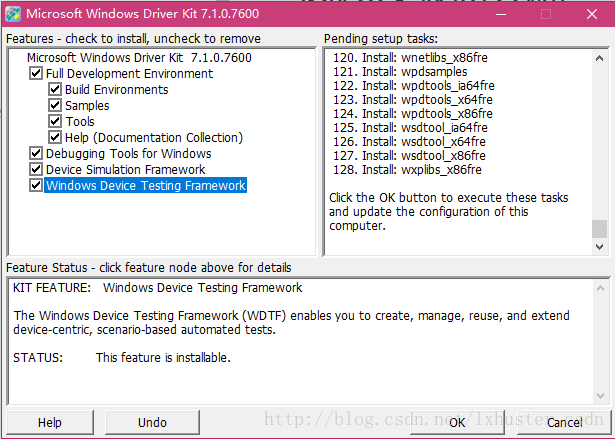Click the Driver Kit title bar app icon

(x=13, y=14)
